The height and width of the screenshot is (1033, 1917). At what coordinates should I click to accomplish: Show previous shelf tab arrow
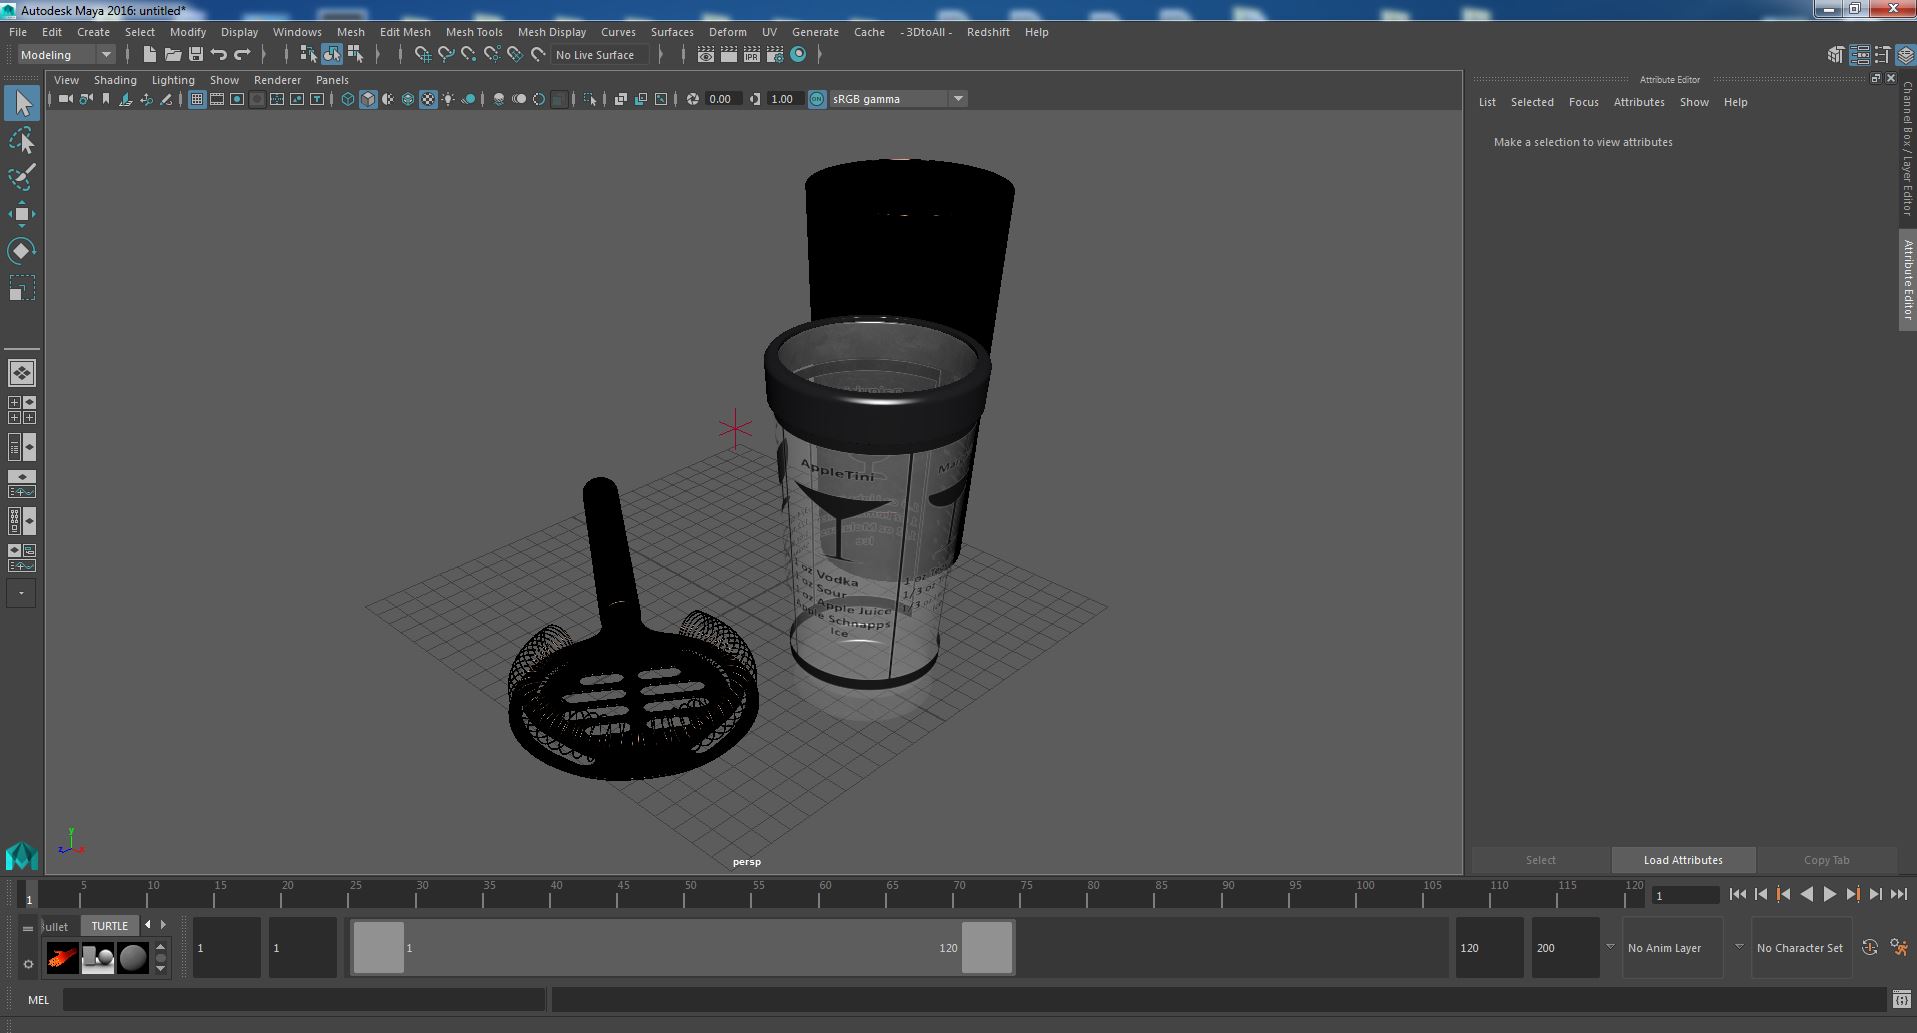(x=148, y=925)
